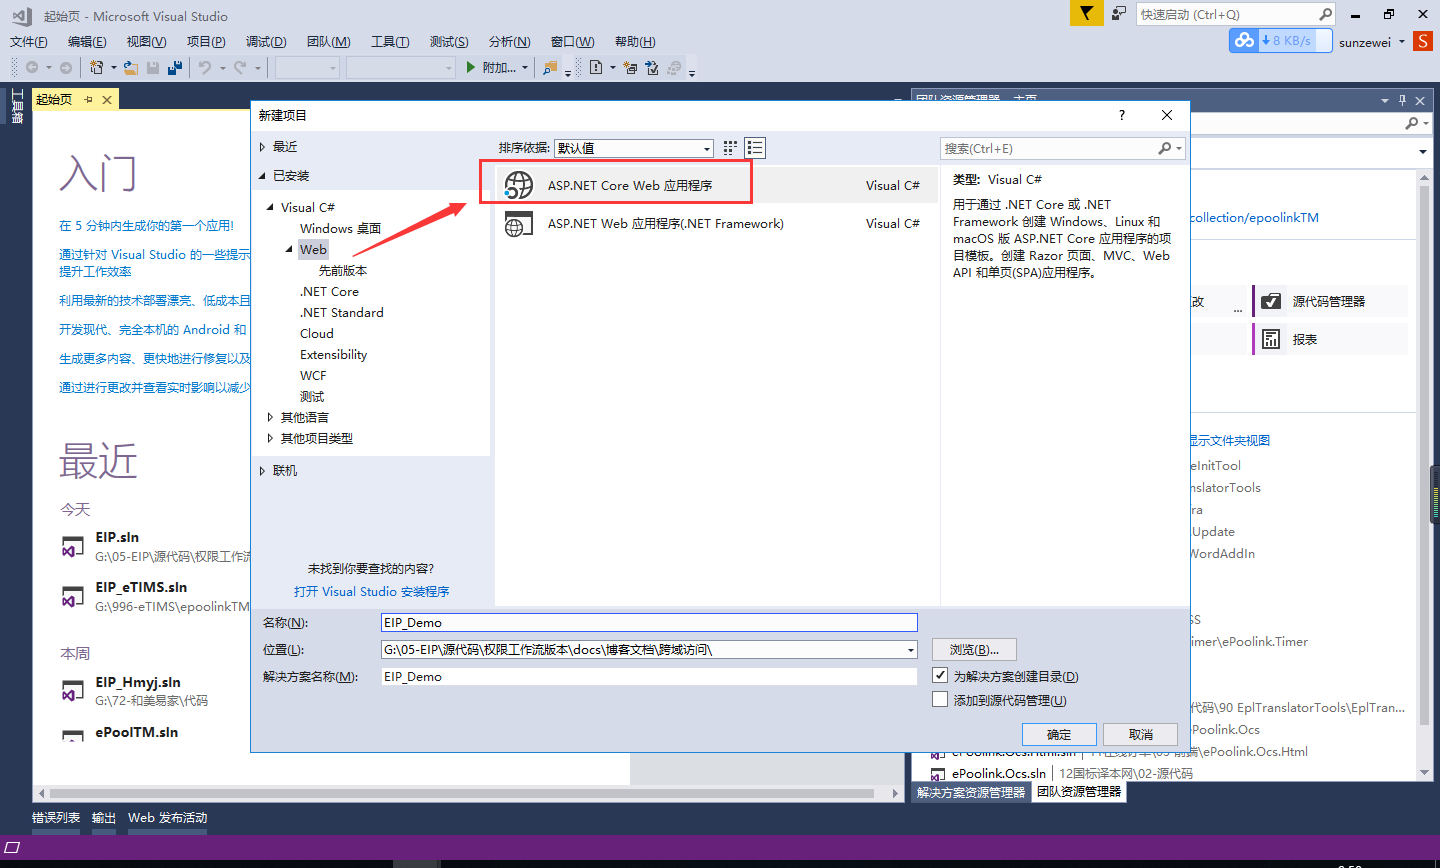
Task: Click the navigate backward toolbar icon
Action: click(32, 68)
